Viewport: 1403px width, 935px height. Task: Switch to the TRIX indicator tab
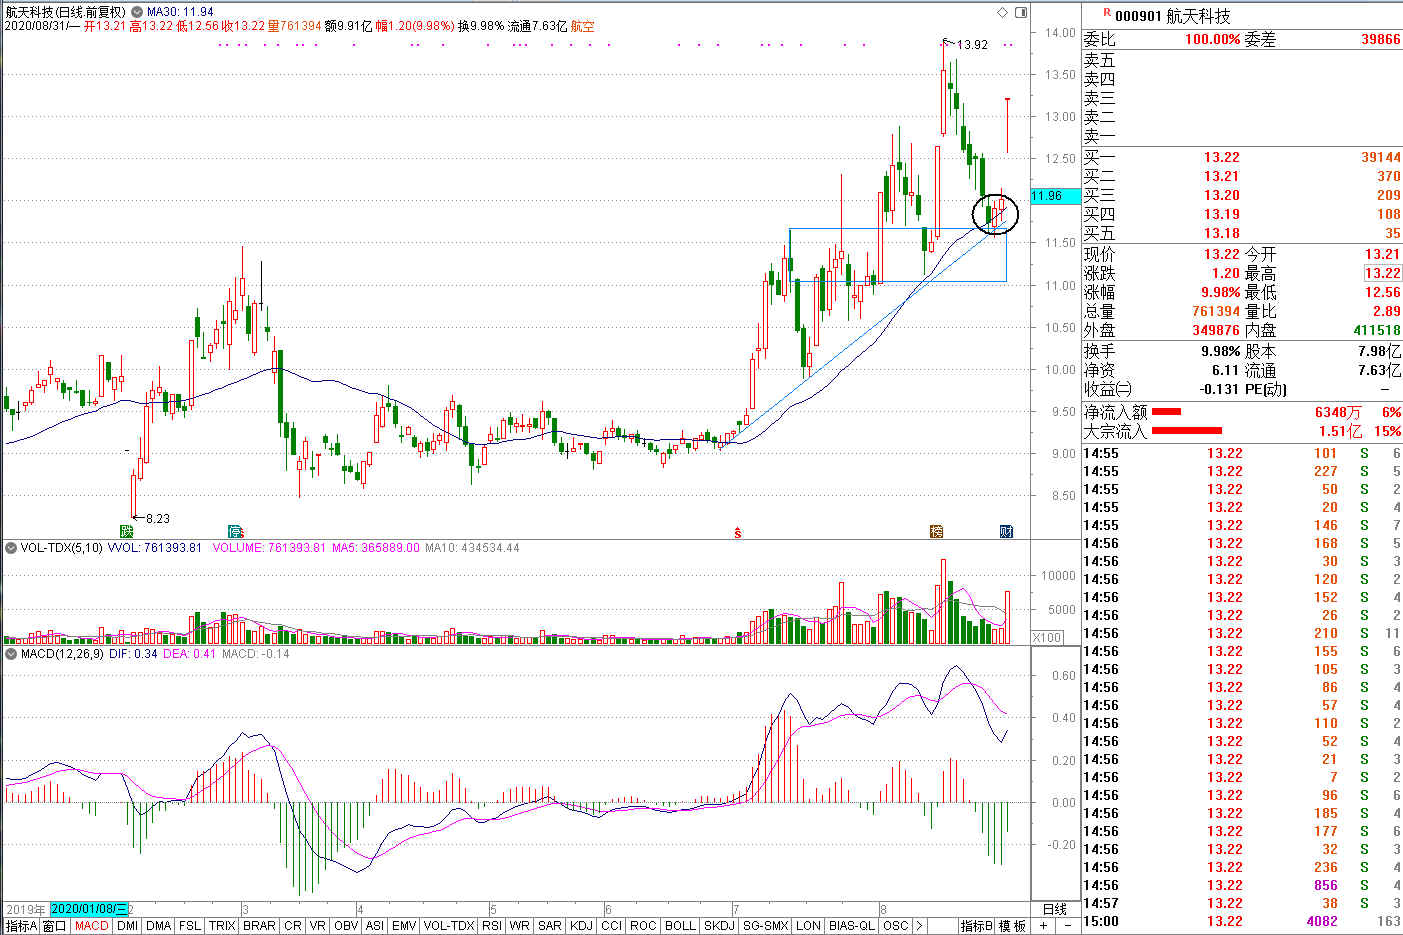pyautogui.click(x=222, y=926)
